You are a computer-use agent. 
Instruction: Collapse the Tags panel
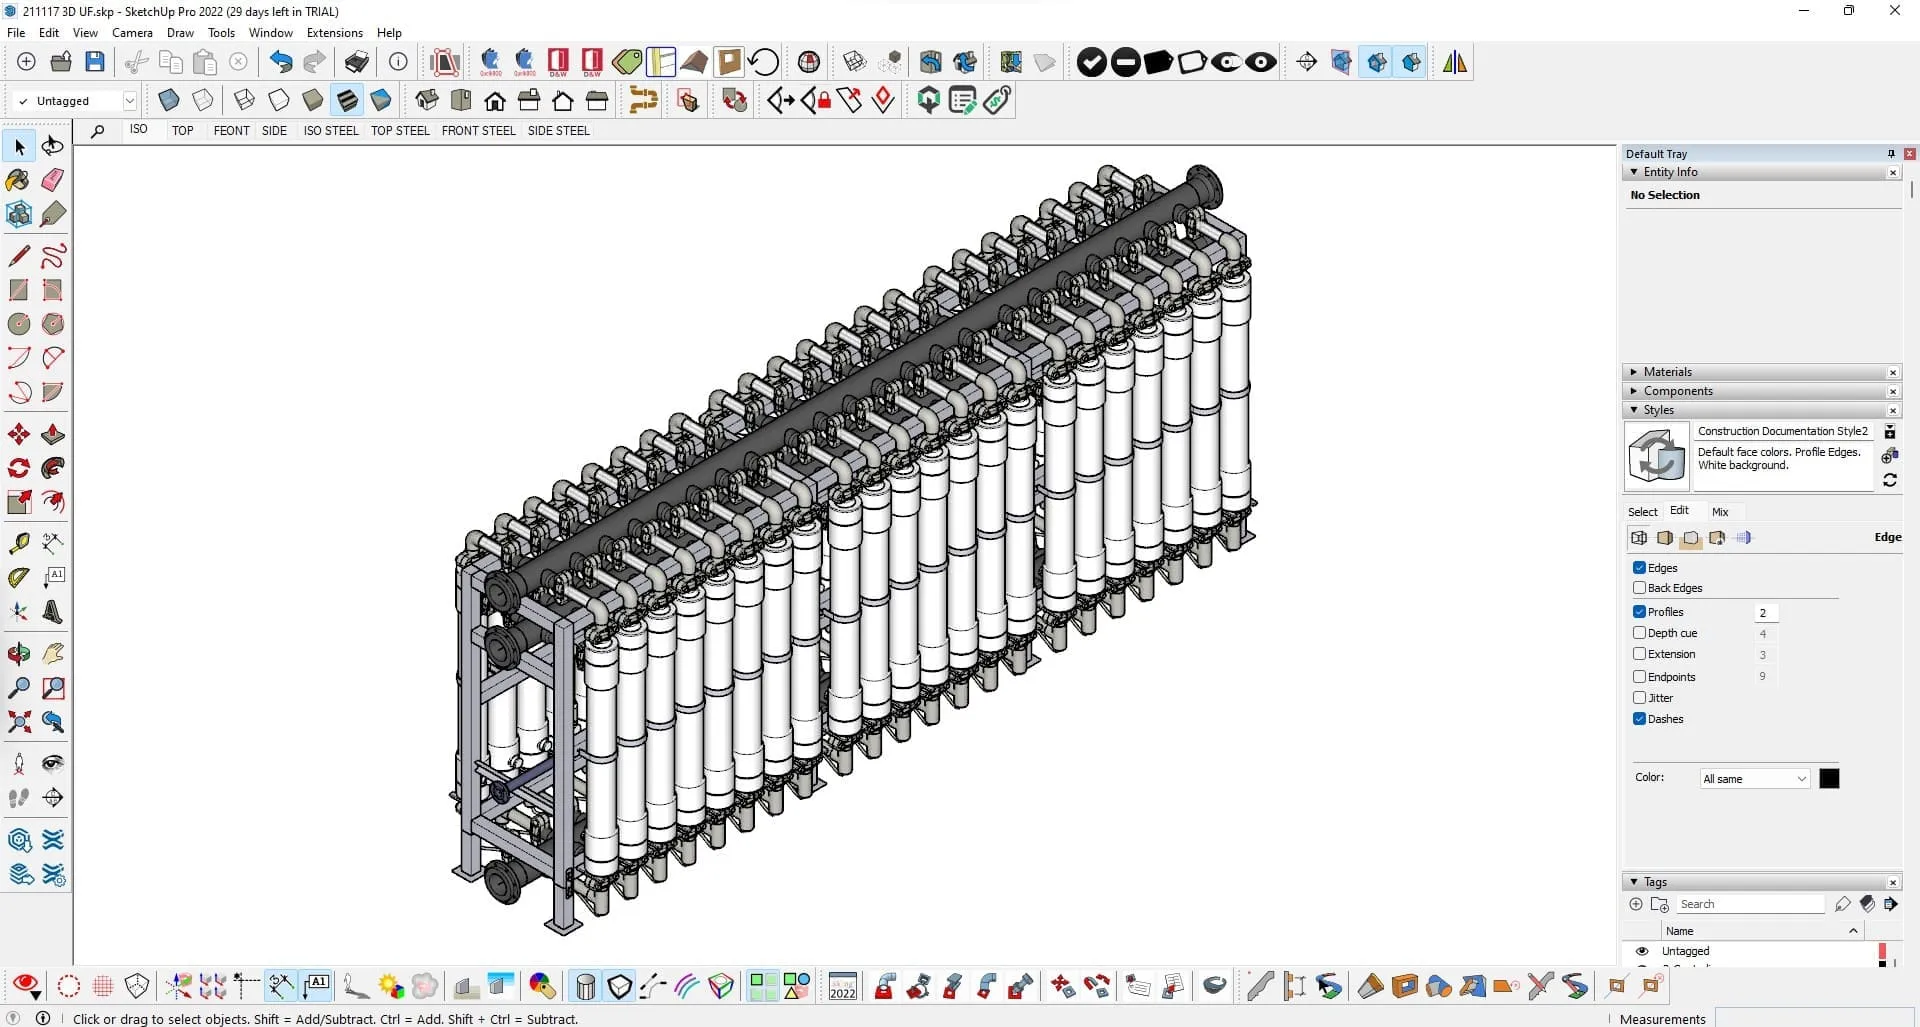pos(1634,882)
